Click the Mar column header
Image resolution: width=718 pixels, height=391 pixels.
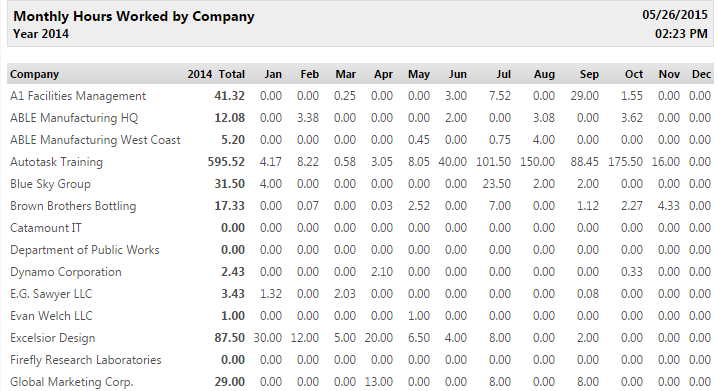345,74
